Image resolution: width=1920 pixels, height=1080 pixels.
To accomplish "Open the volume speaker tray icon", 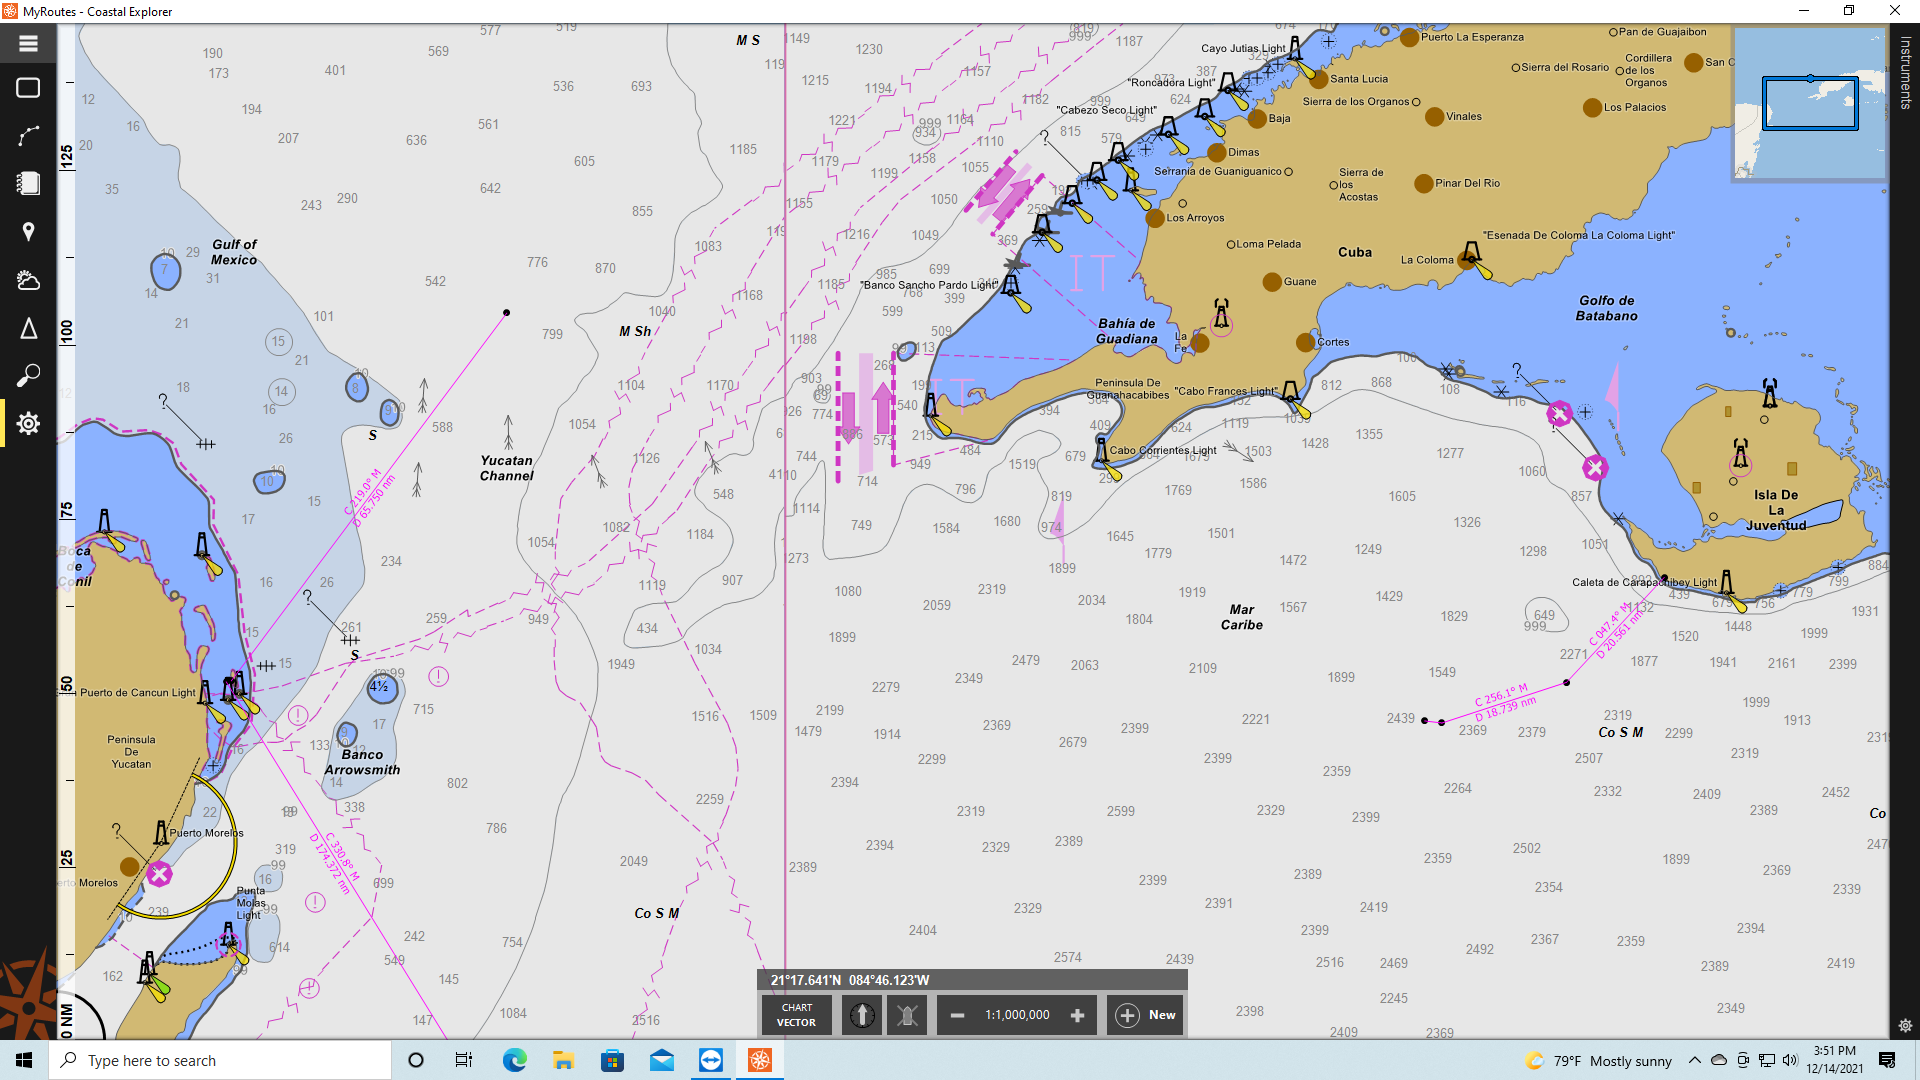I will point(1790,1060).
